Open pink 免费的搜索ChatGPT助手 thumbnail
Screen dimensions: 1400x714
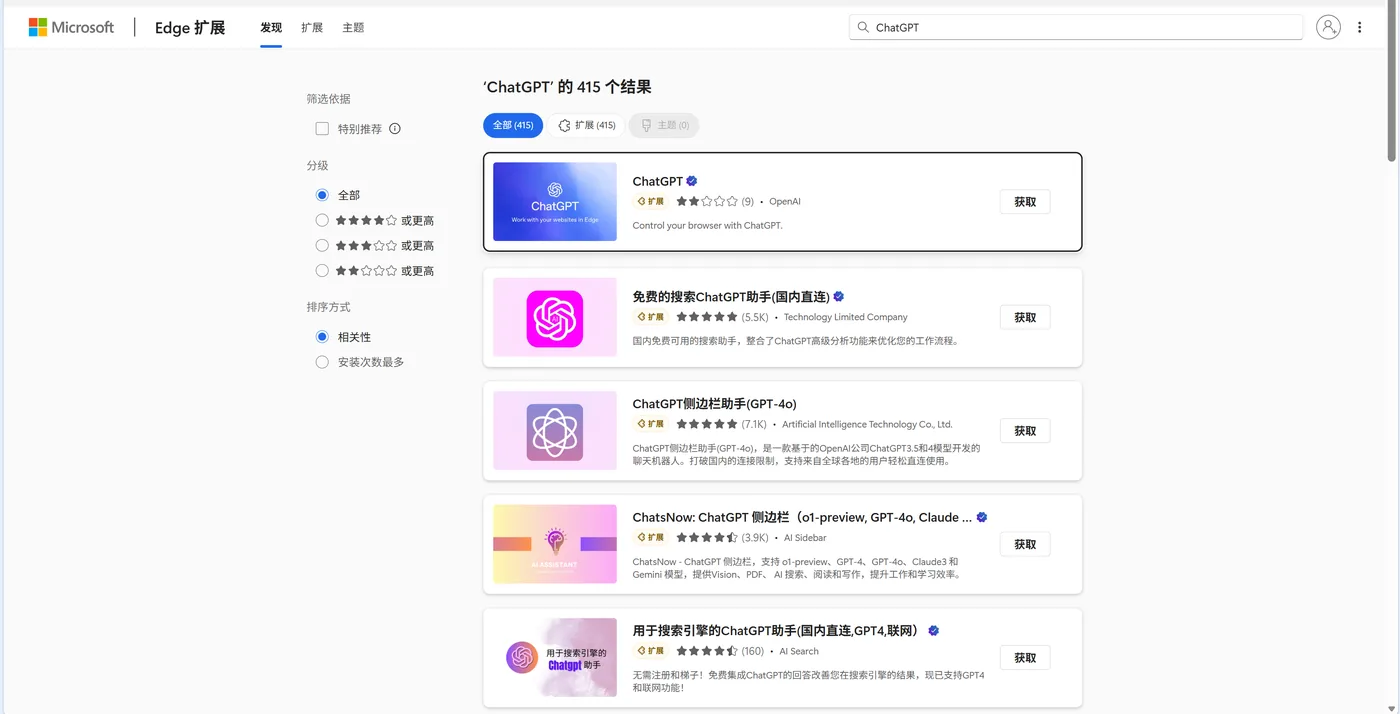point(555,317)
